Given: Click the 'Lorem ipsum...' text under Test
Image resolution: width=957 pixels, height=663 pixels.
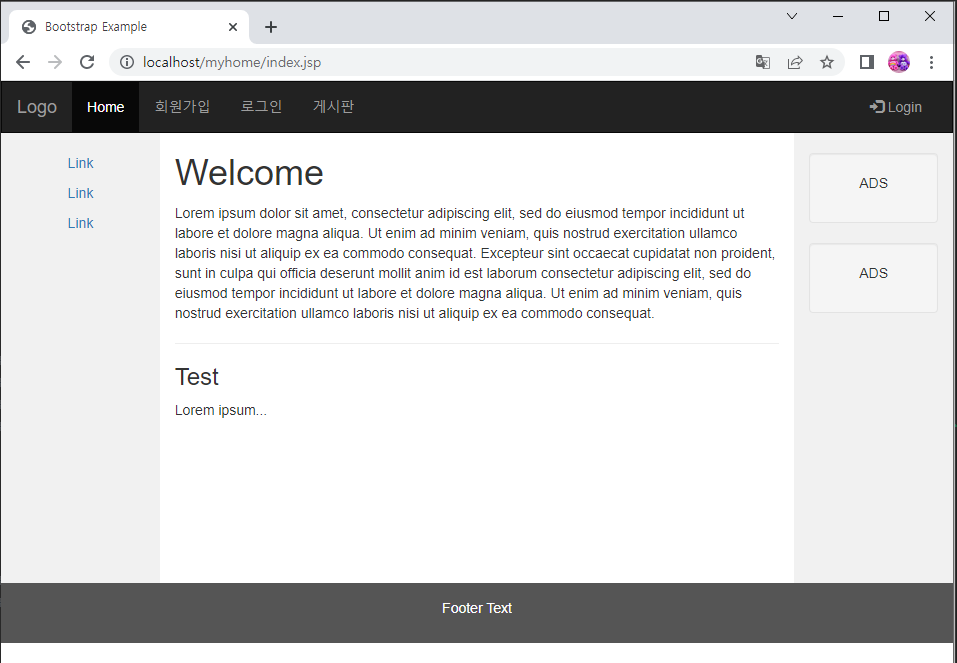Looking at the screenshot, I should 221,410.
